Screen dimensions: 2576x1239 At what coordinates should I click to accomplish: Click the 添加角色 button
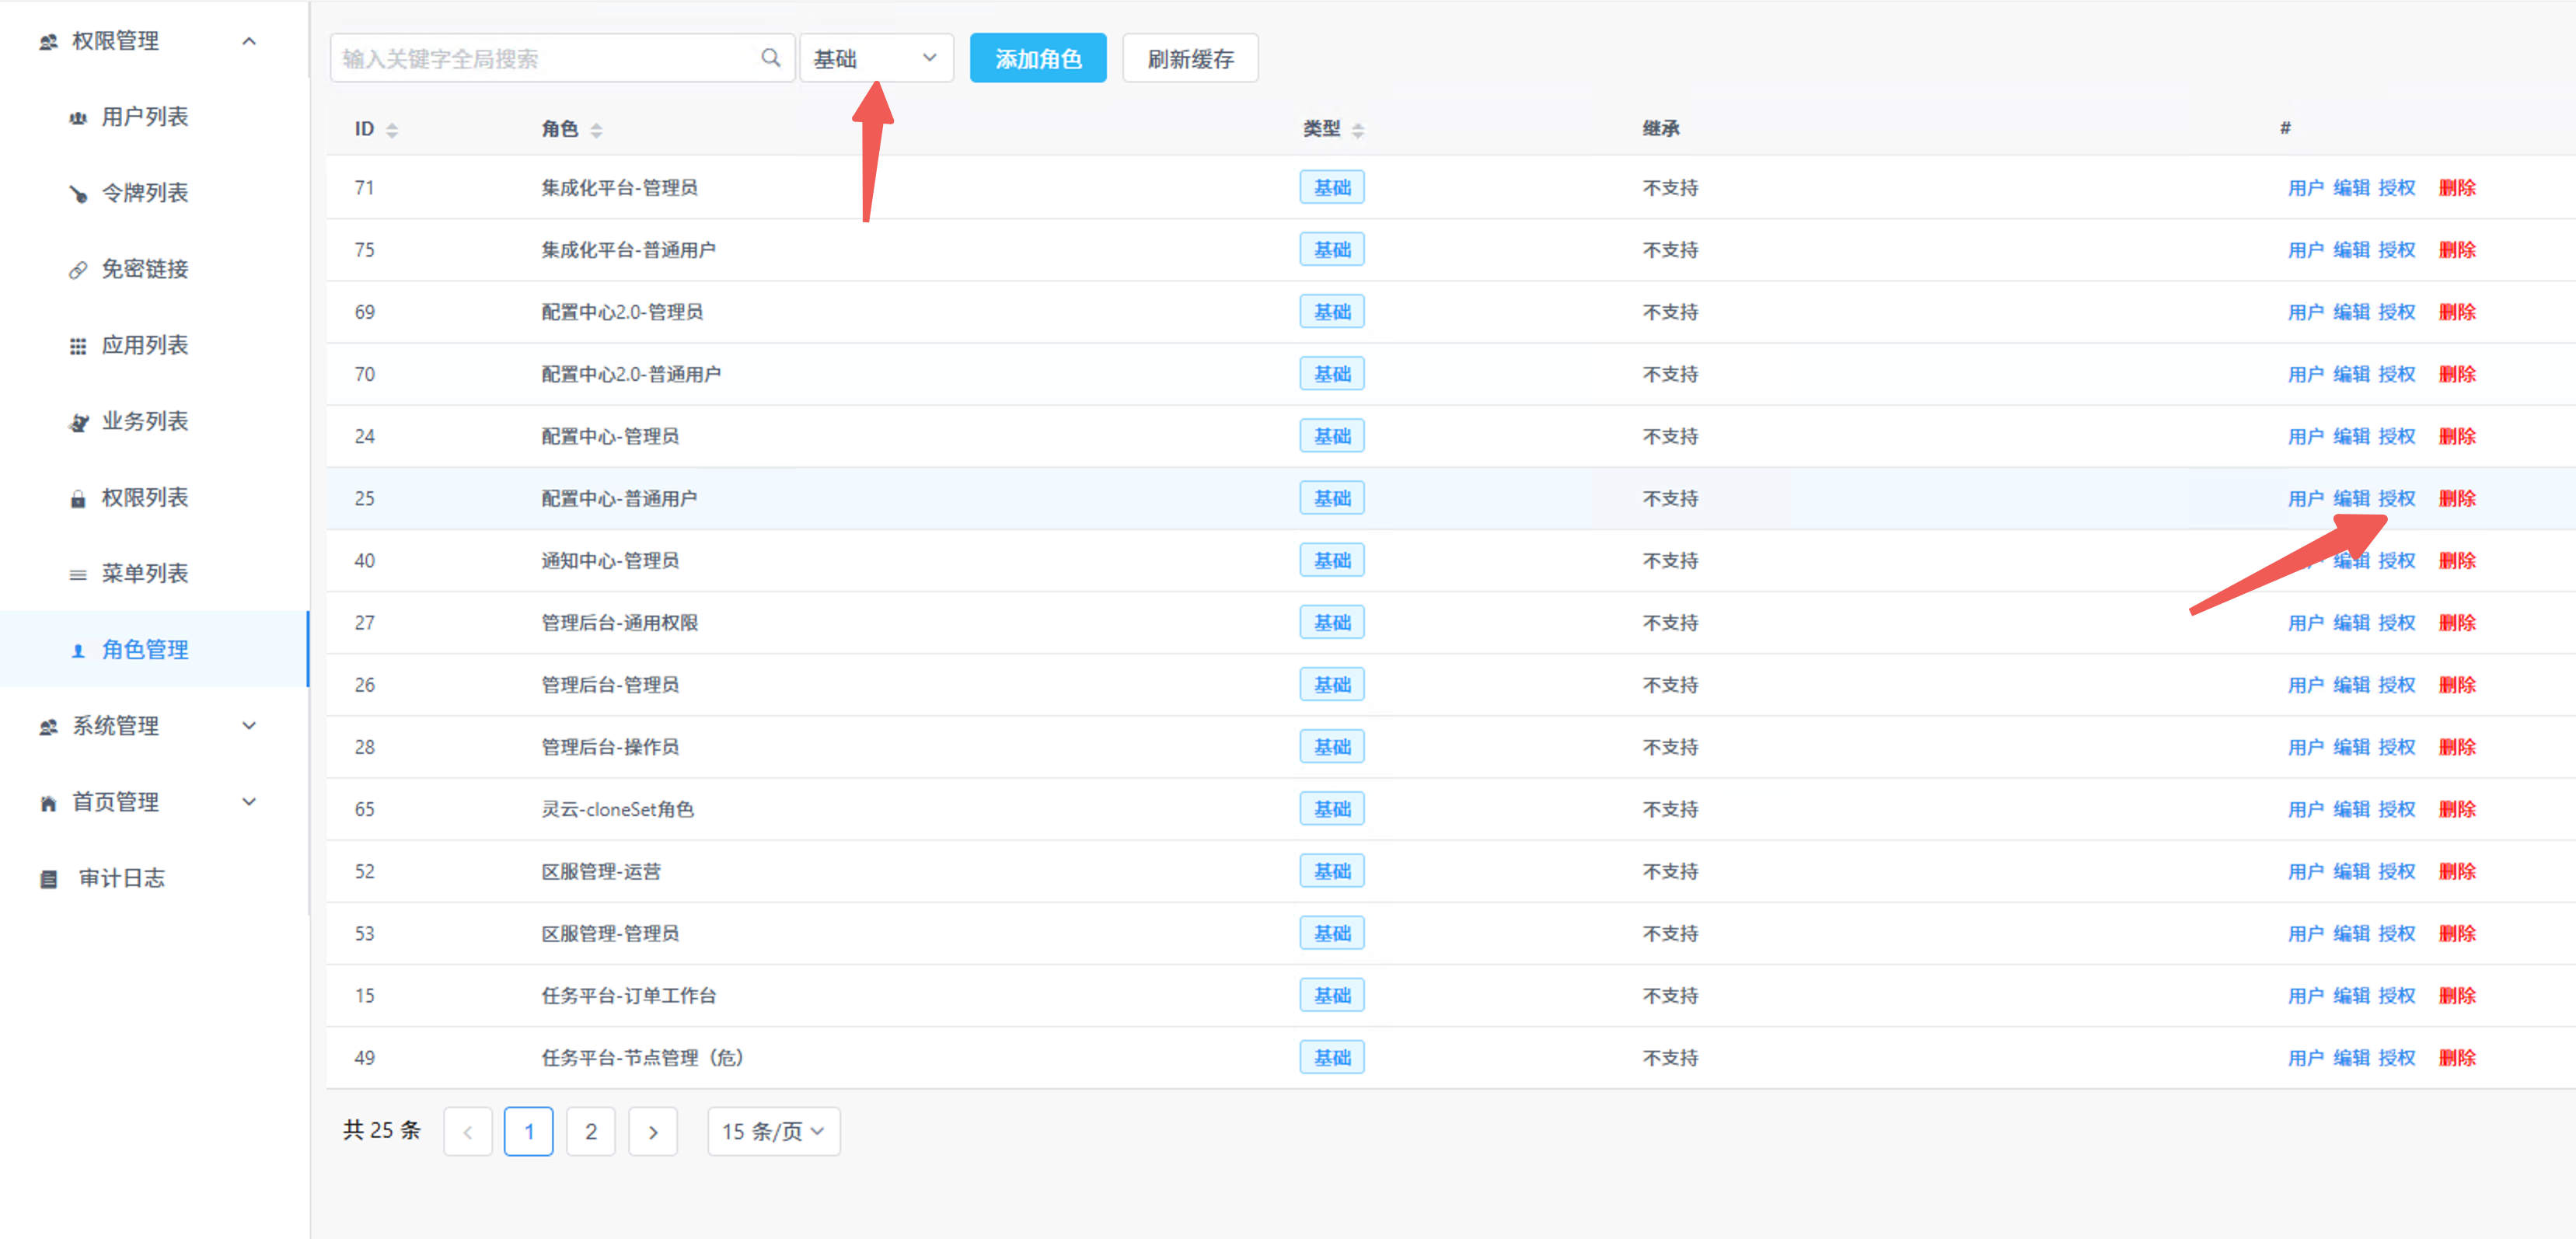pyautogui.click(x=1038, y=58)
